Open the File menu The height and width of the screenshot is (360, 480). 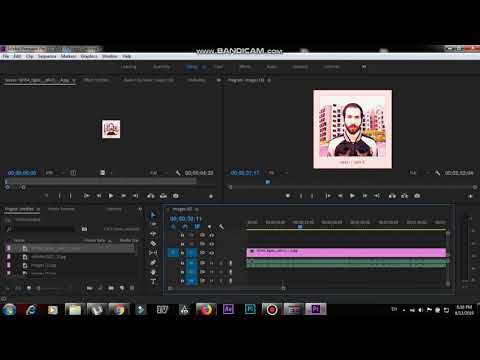tap(6, 56)
